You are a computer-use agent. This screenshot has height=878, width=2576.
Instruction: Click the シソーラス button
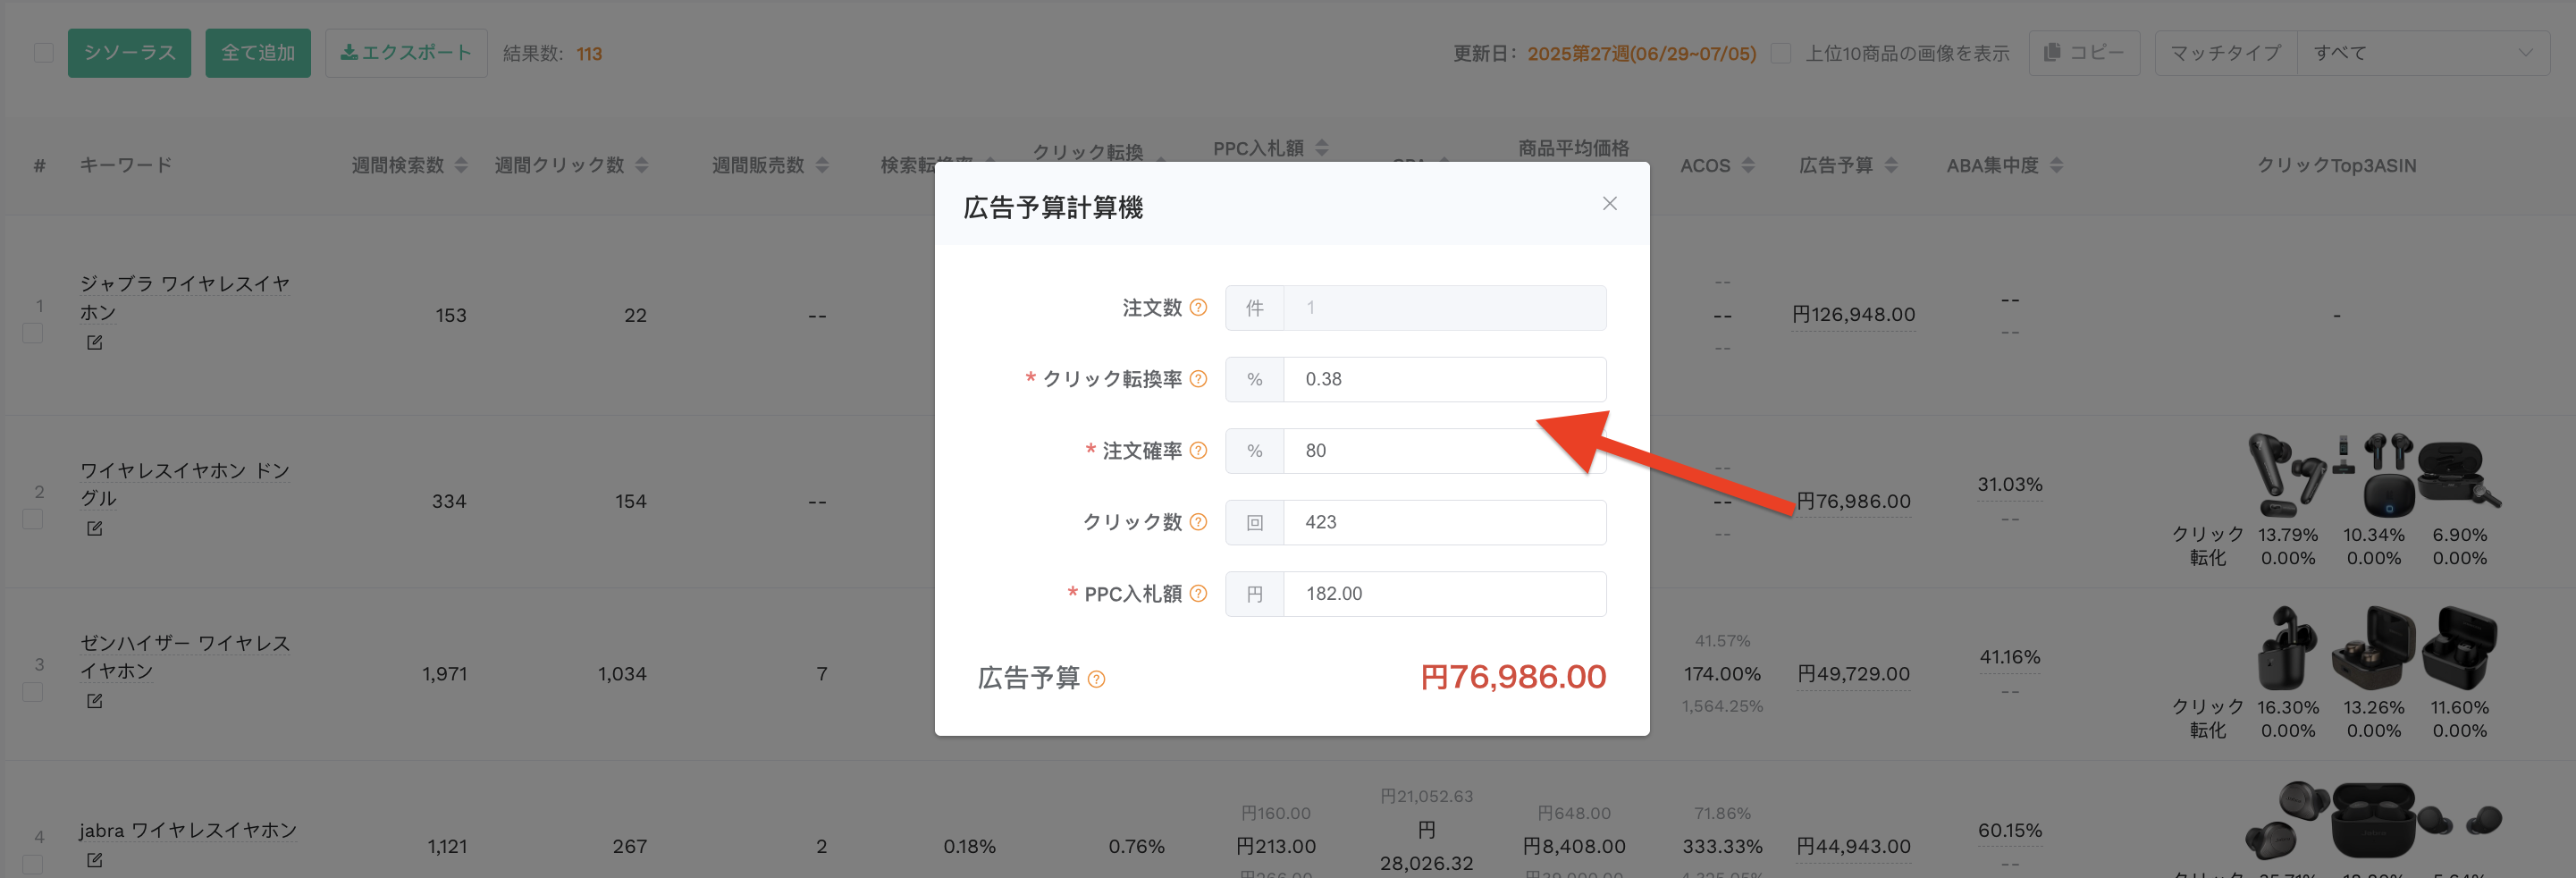coord(129,53)
